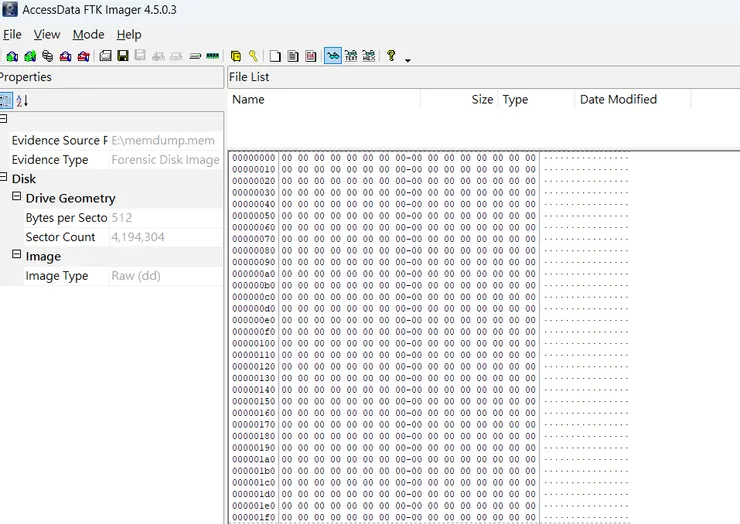Click Add All Attached Devices icon

pyautogui.click(x=29, y=56)
